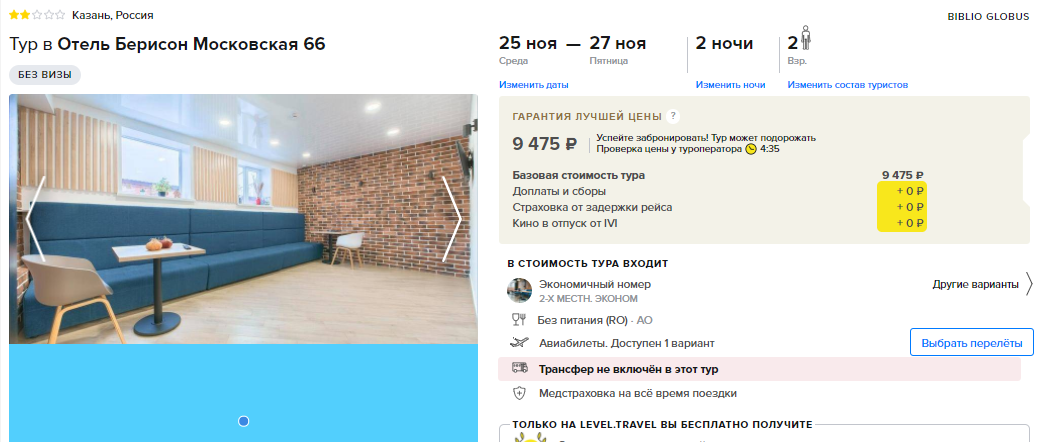Click the airplane icon next to Авиабилеты

coord(520,343)
